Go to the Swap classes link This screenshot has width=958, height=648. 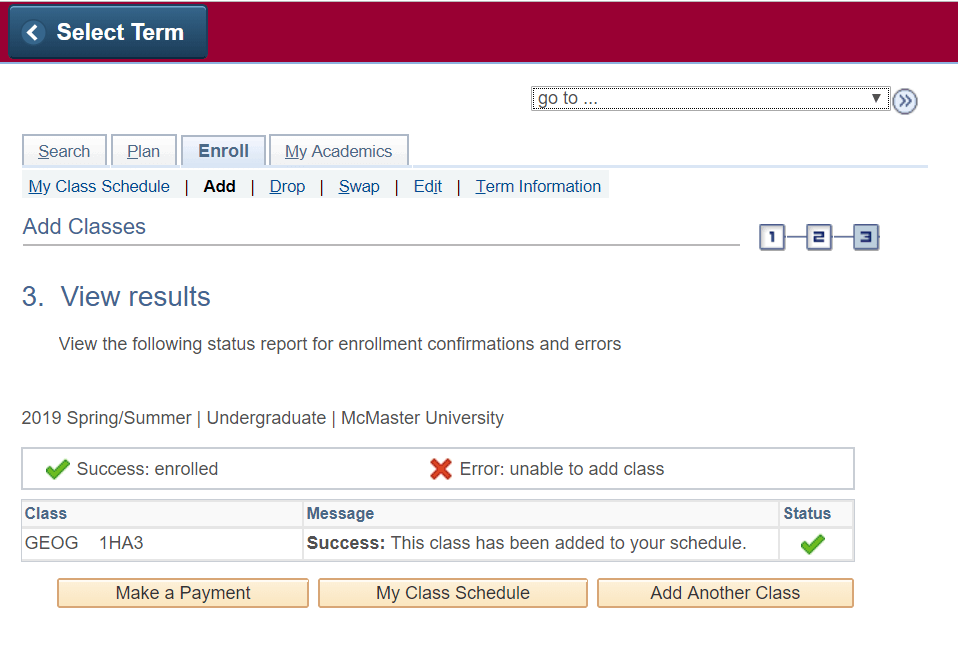tap(359, 186)
